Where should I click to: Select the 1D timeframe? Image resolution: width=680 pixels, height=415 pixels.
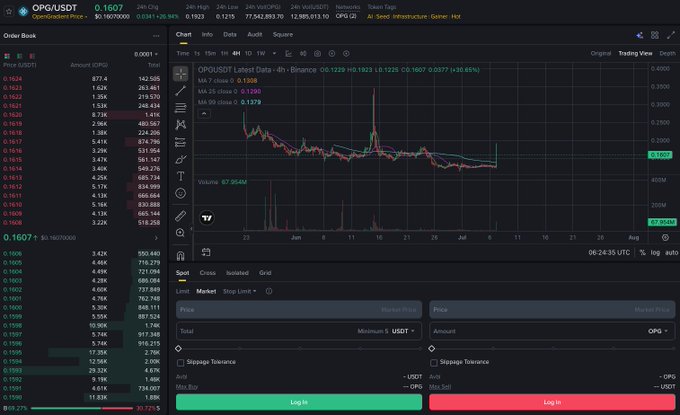248,53
